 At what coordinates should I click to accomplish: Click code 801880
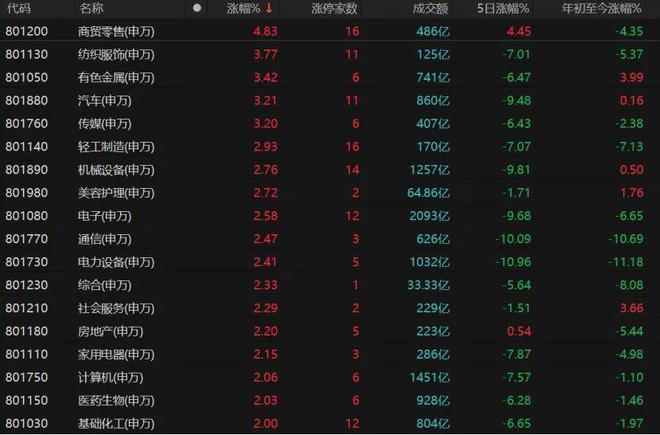(x=27, y=101)
